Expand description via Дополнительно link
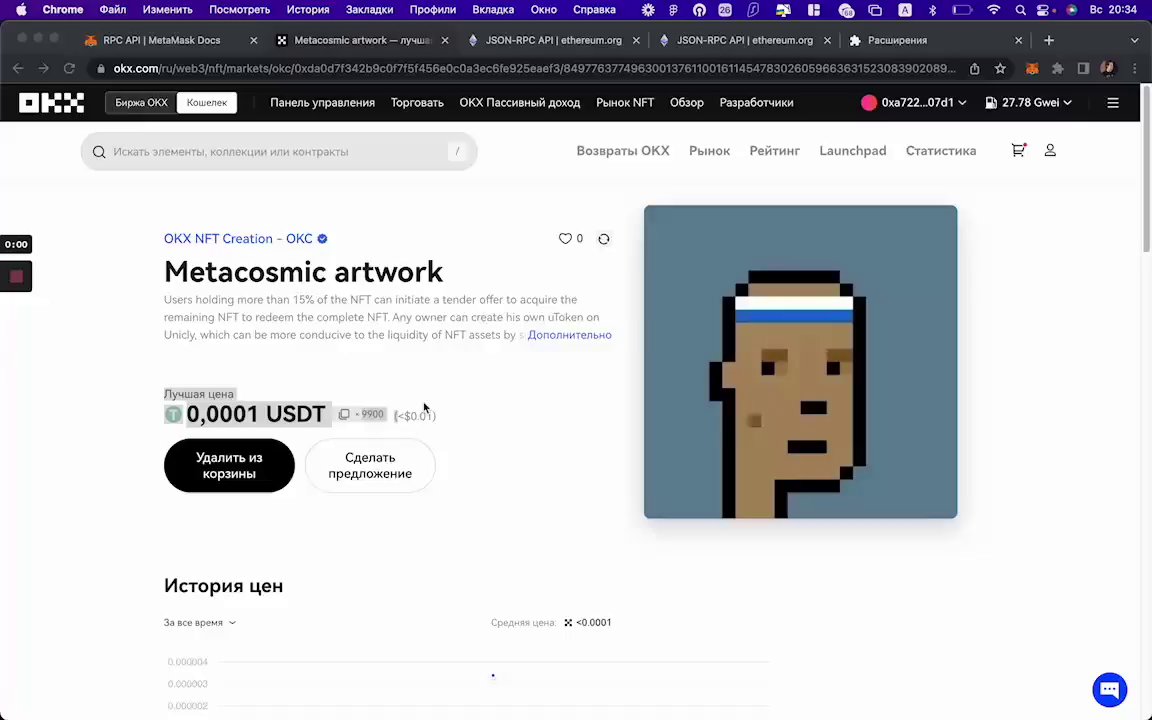Viewport: 1152px width, 720px height. tap(569, 335)
